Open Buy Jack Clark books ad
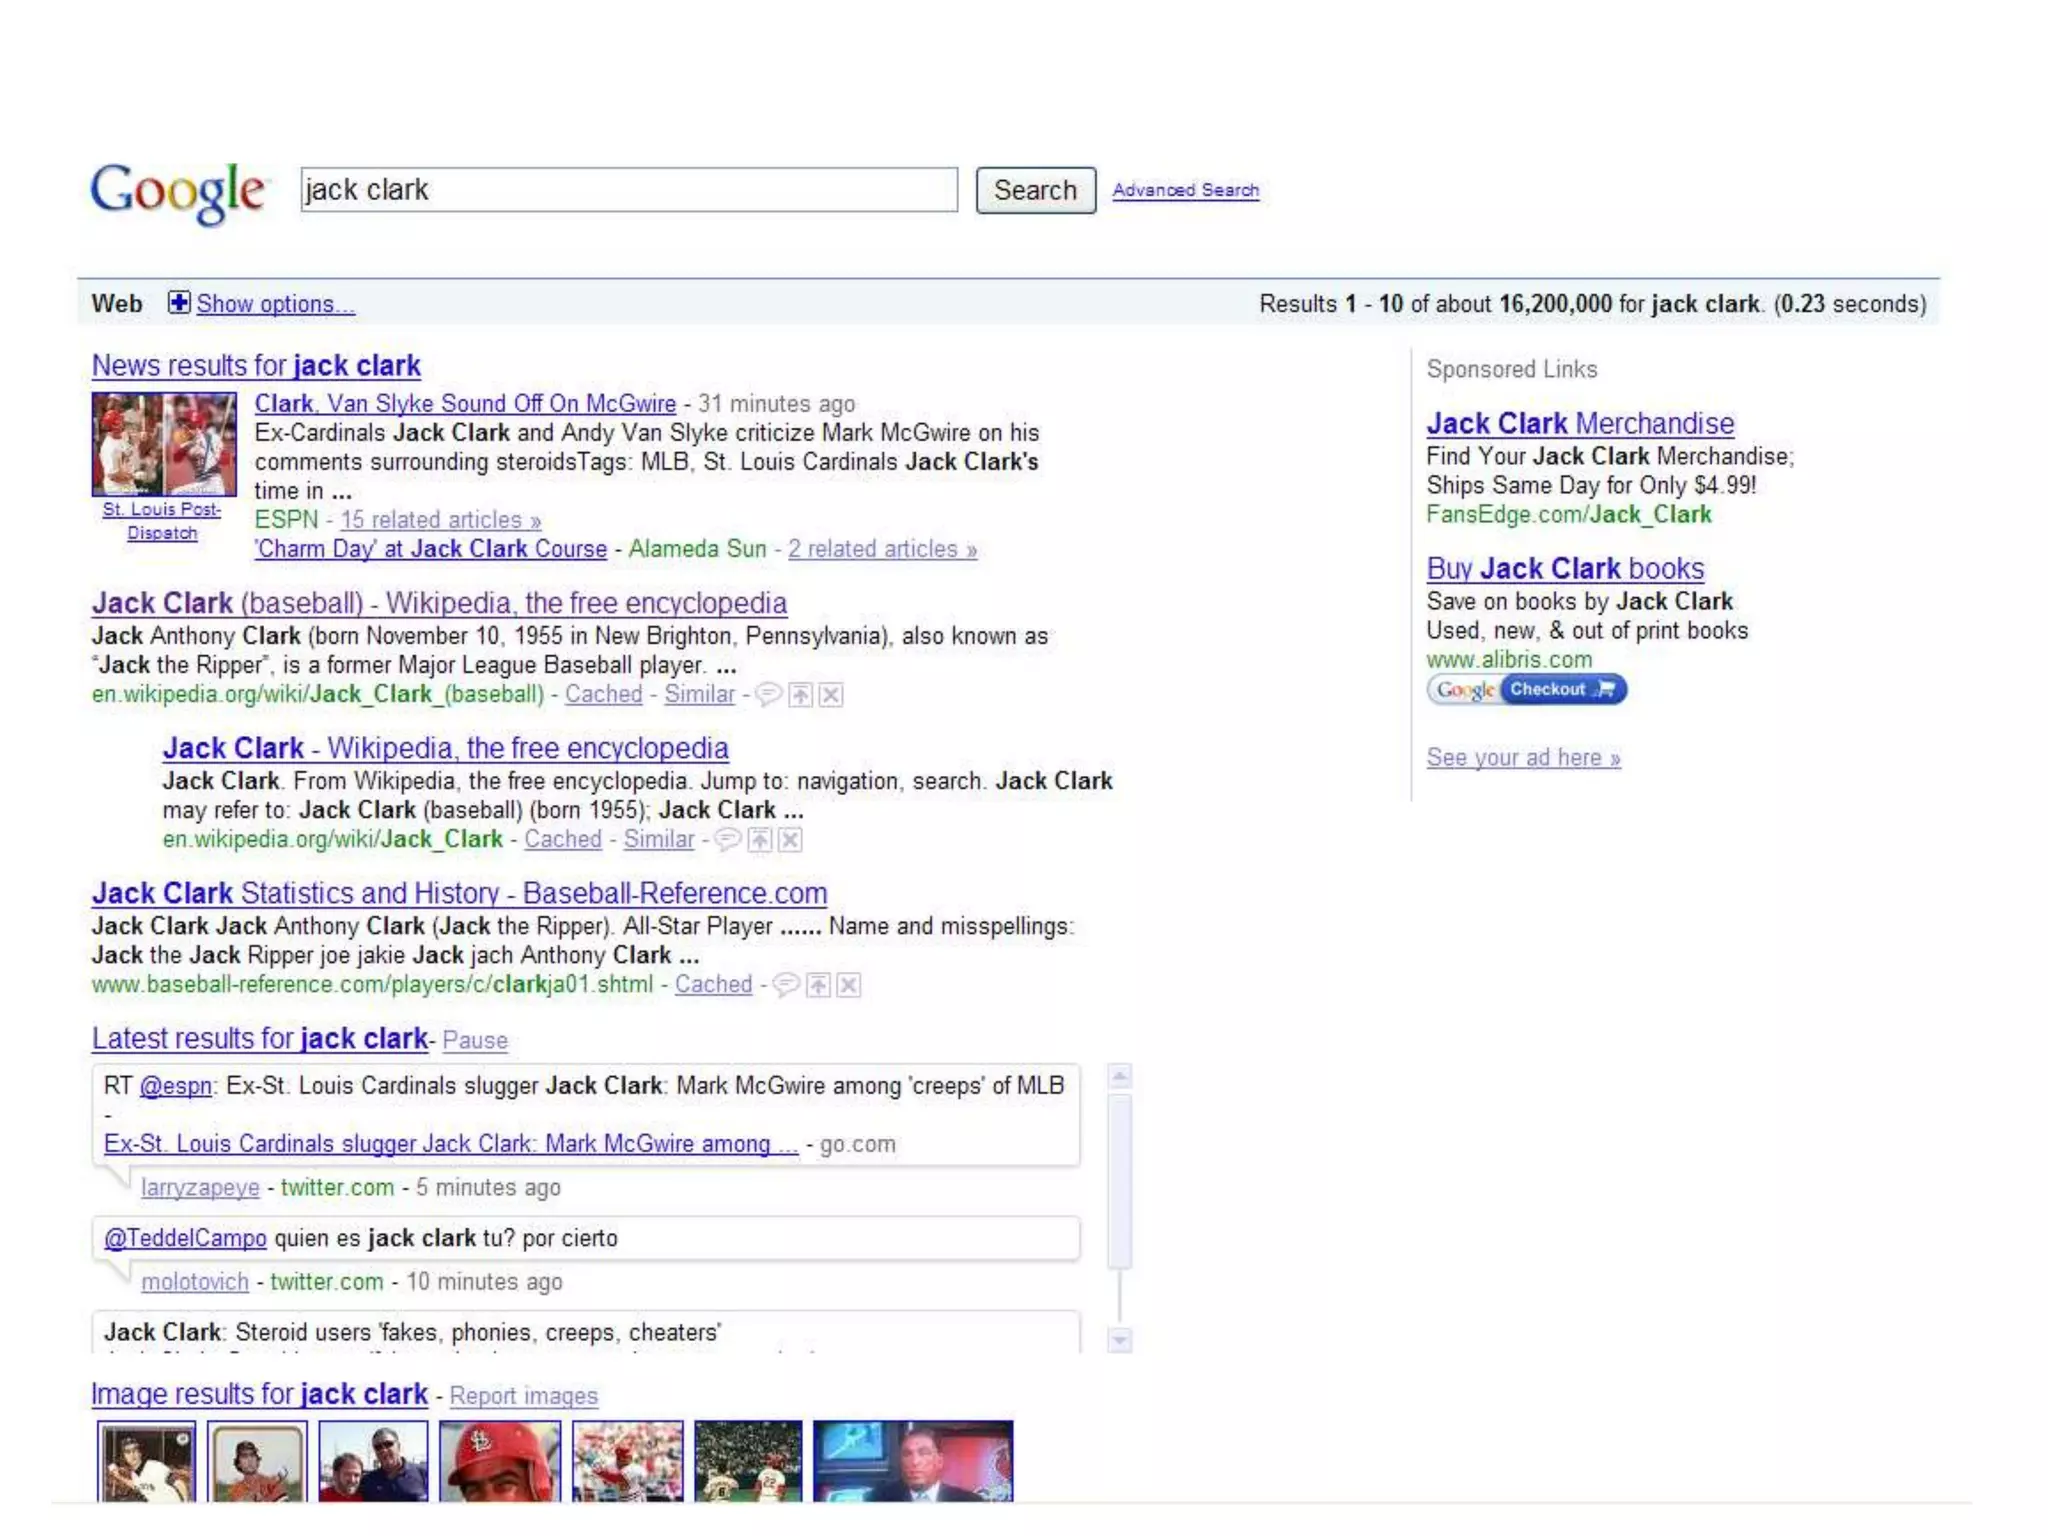 pyautogui.click(x=1565, y=568)
